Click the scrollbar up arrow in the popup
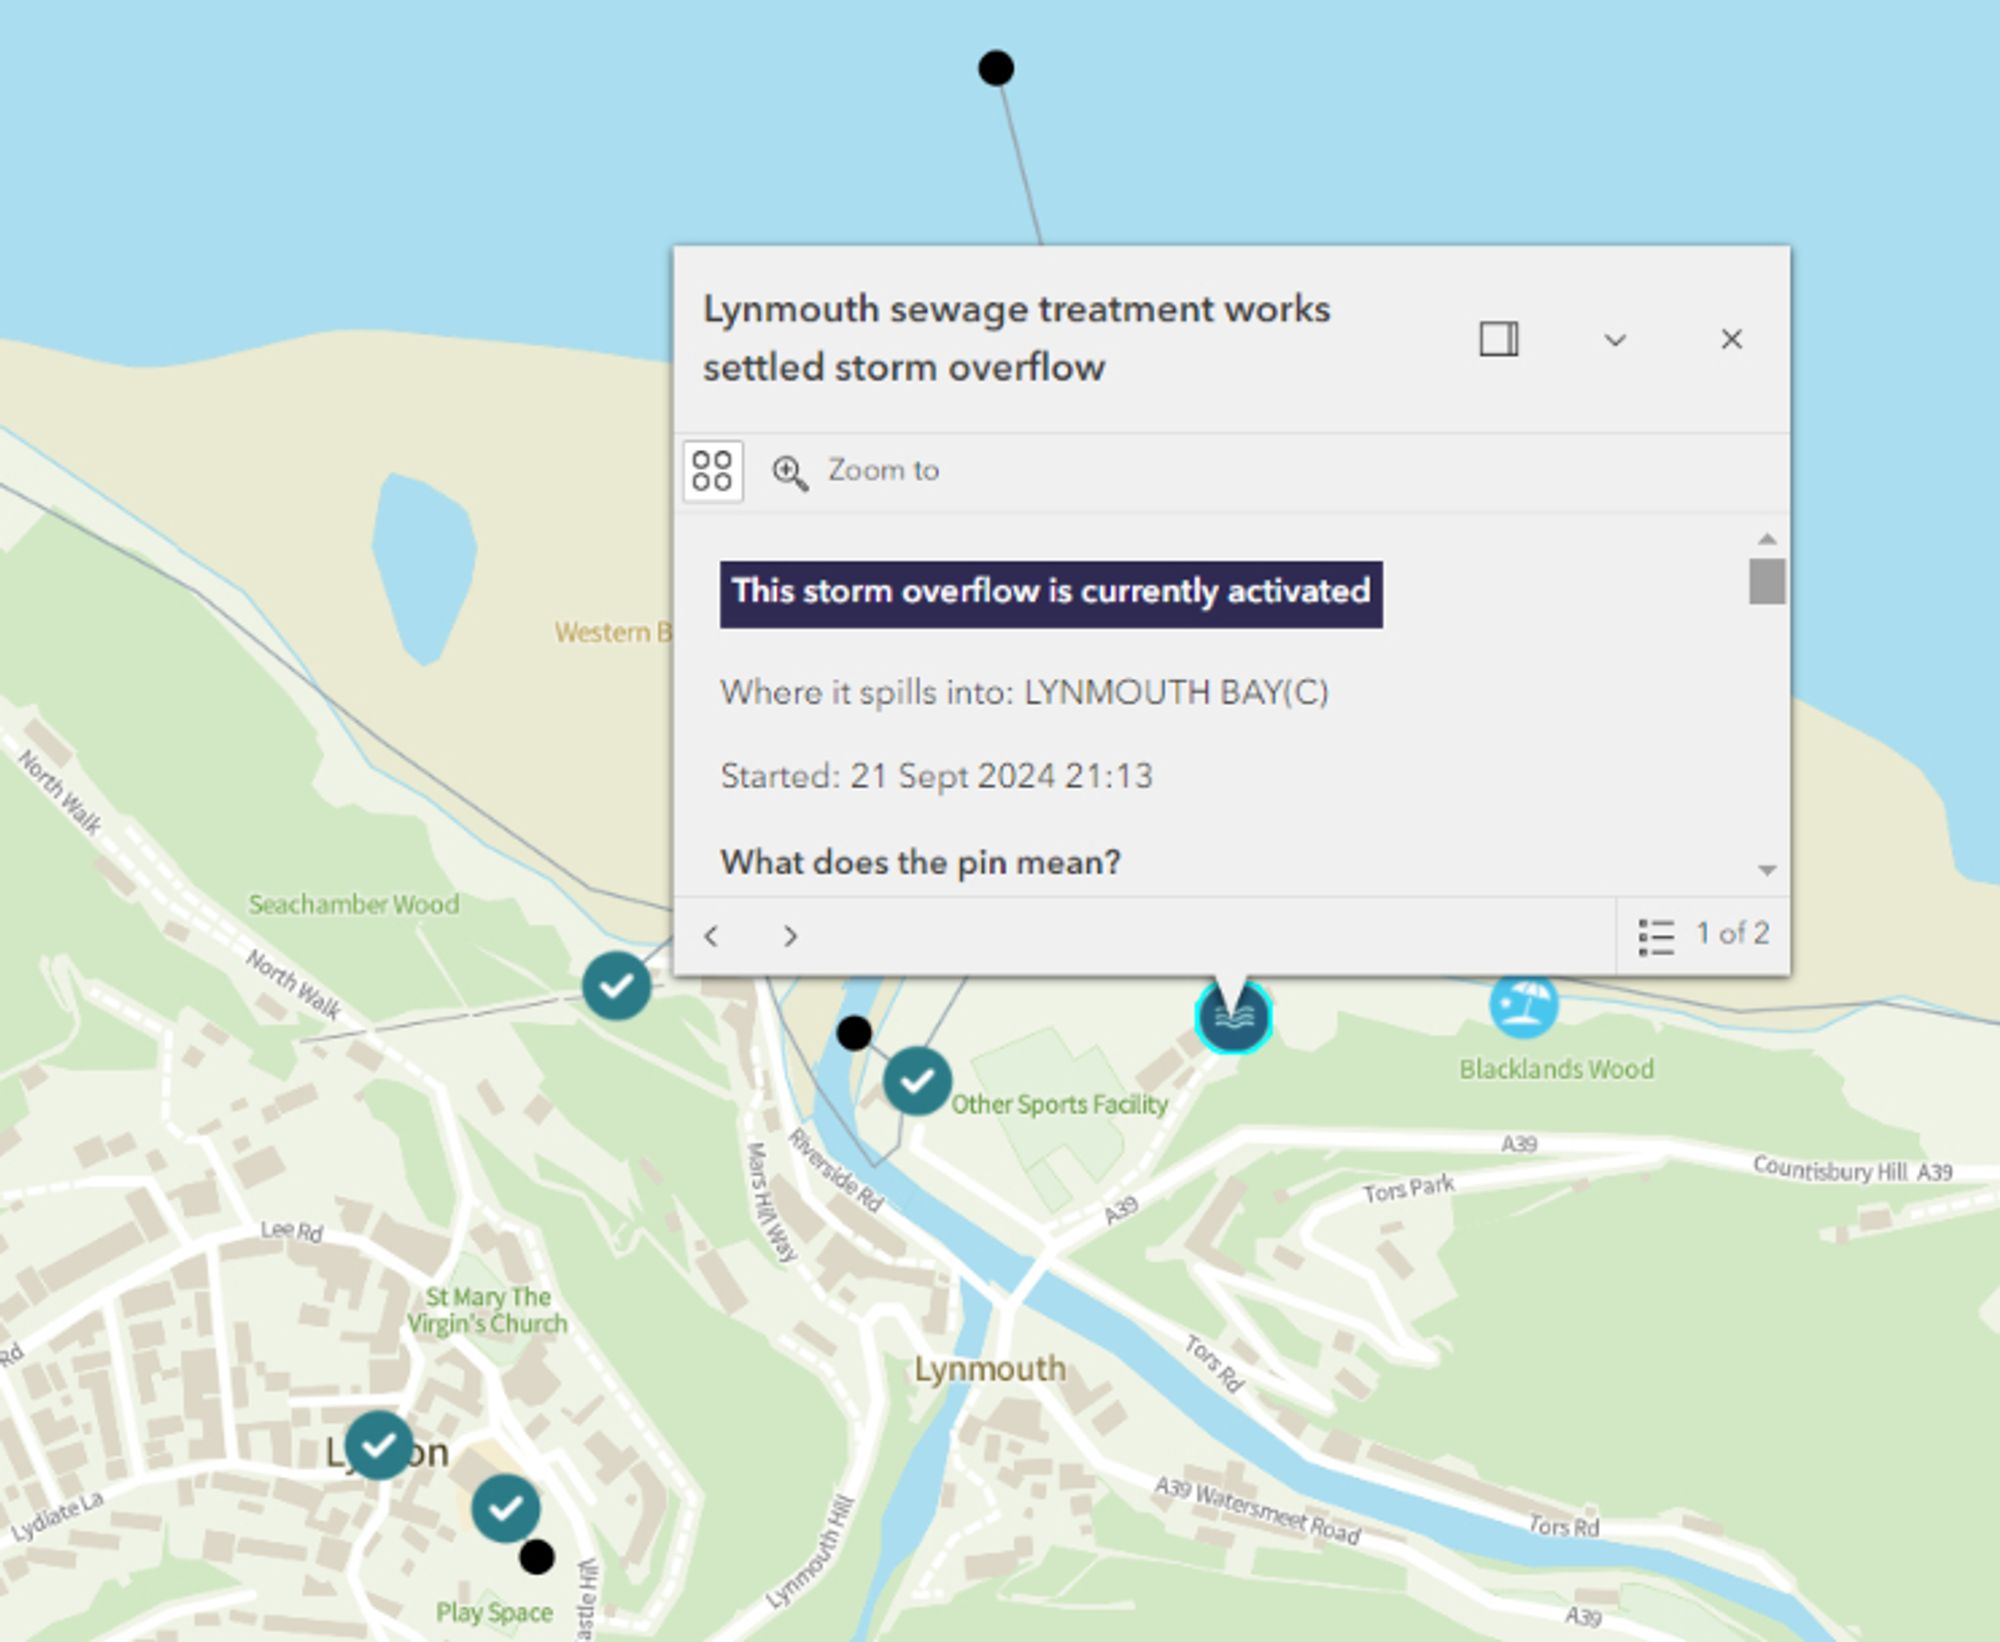This screenshot has width=2000, height=1642. (1767, 539)
